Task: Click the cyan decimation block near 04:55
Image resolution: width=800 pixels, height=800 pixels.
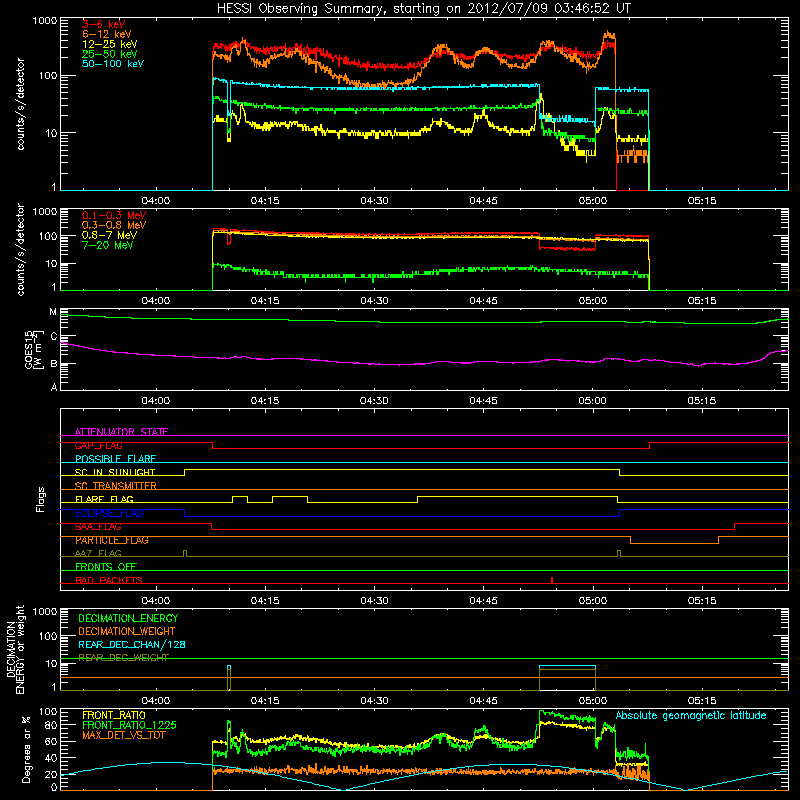Action: pos(567,667)
